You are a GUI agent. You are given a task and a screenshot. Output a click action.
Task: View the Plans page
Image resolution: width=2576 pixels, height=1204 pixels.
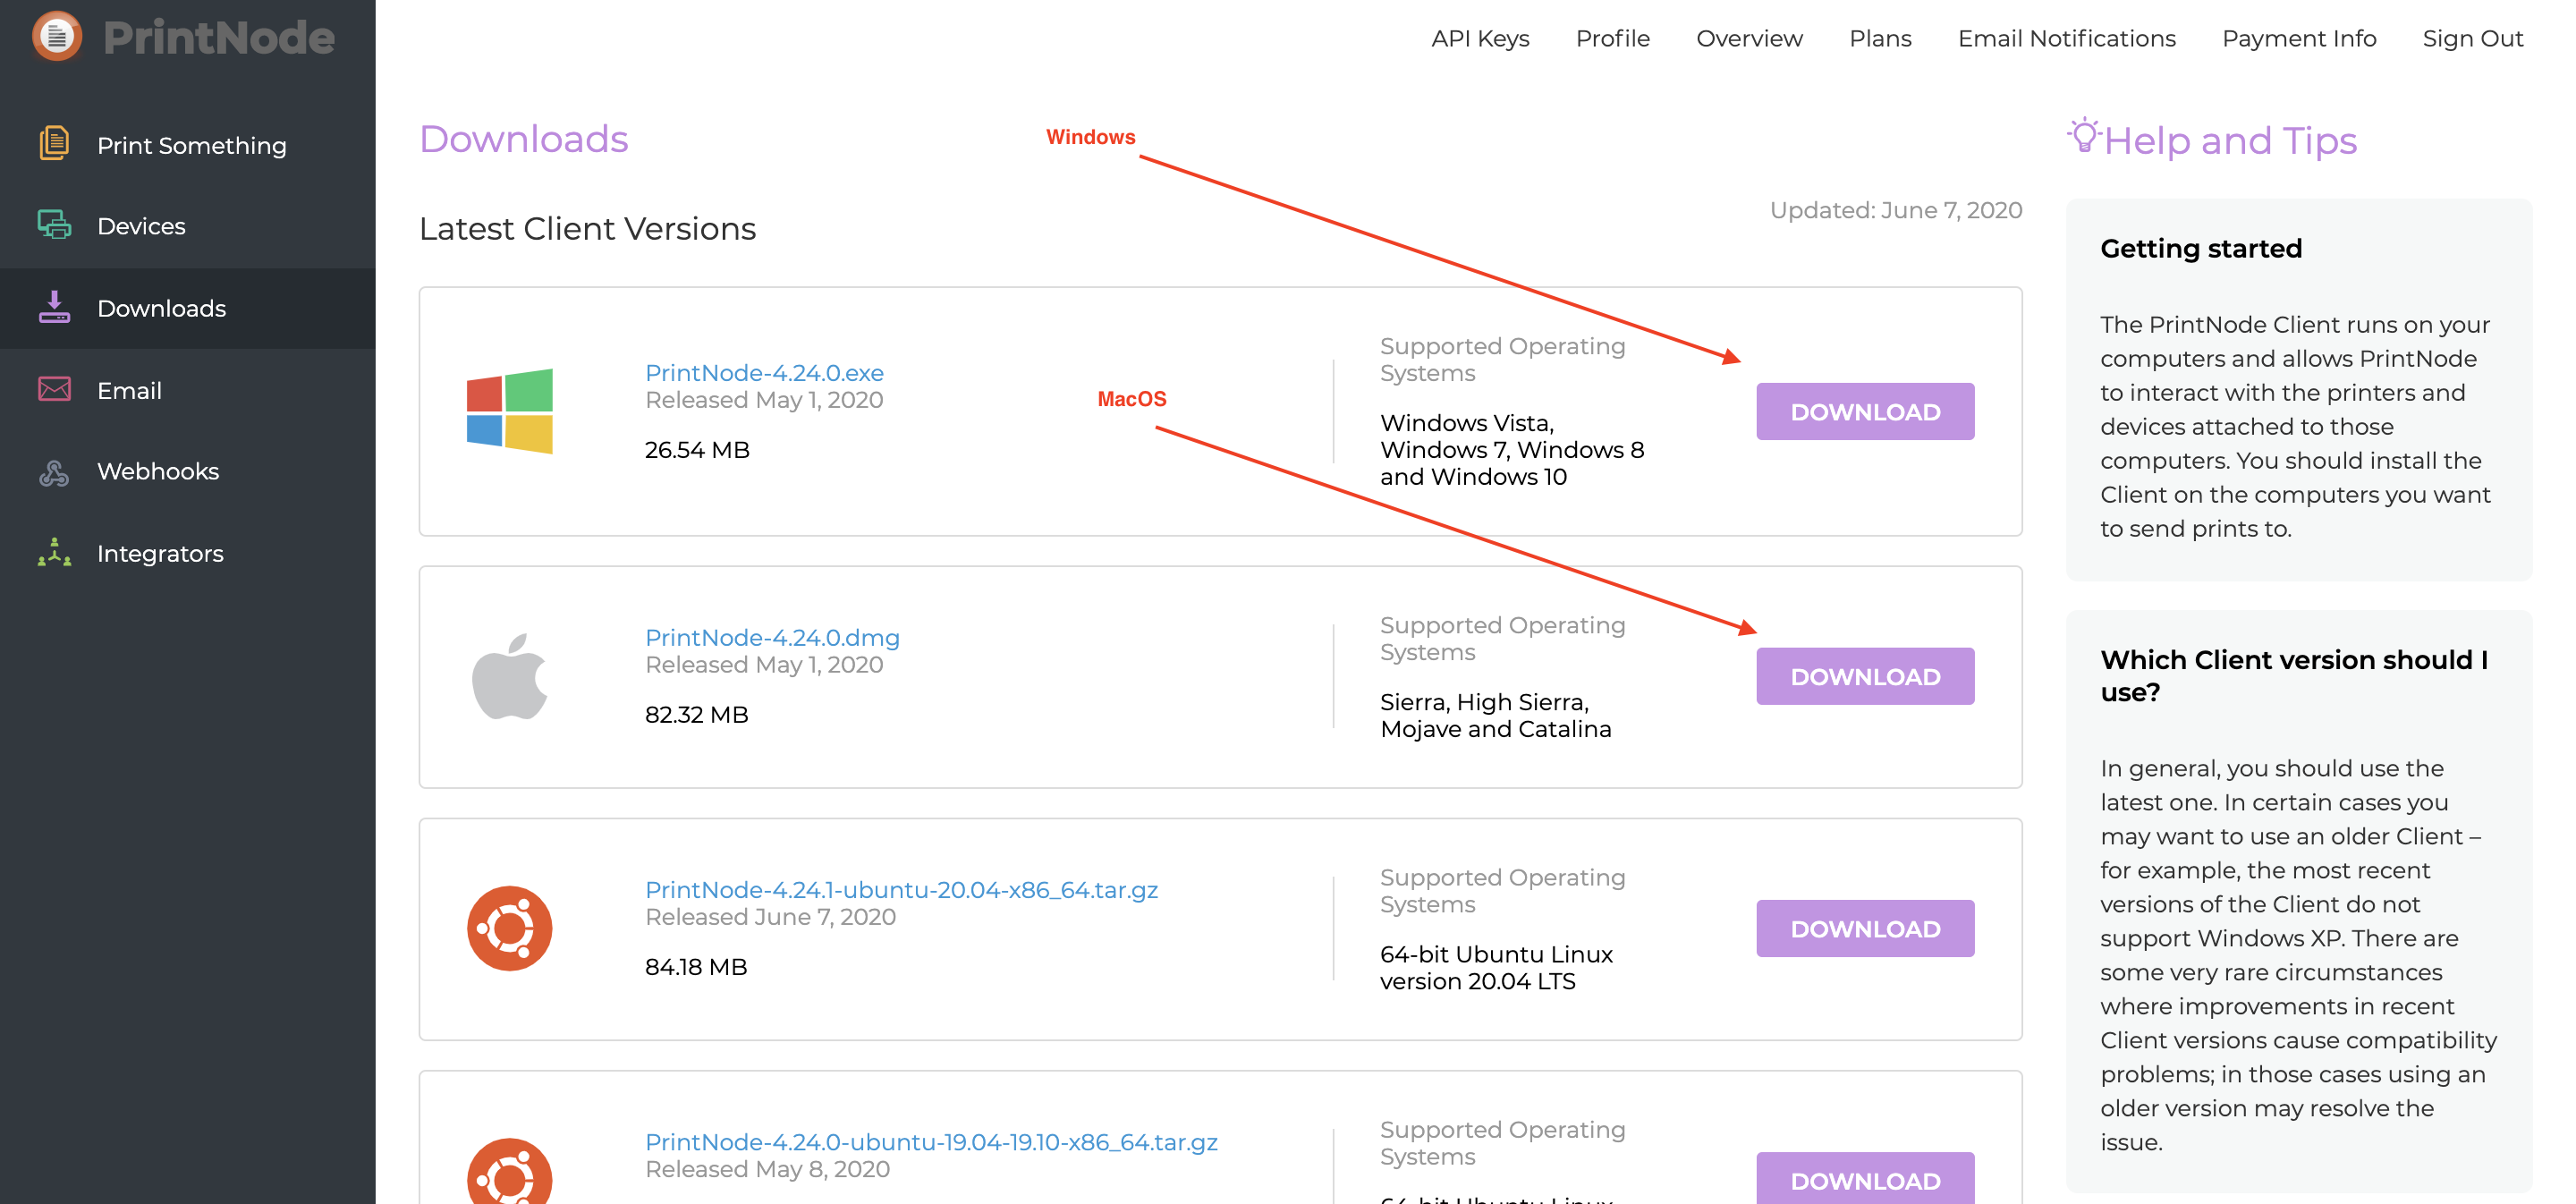pos(1880,38)
